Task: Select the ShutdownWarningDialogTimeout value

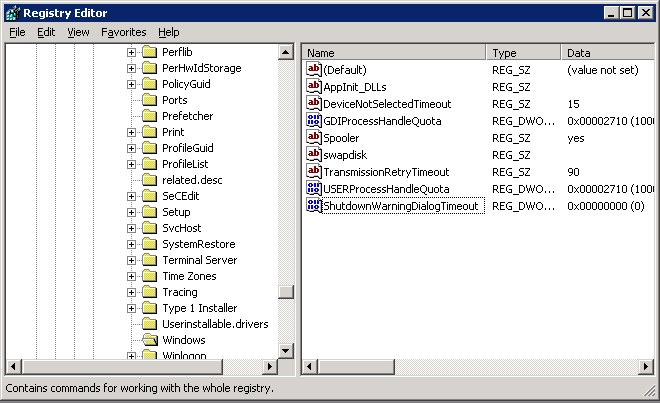Action: (401, 206)
